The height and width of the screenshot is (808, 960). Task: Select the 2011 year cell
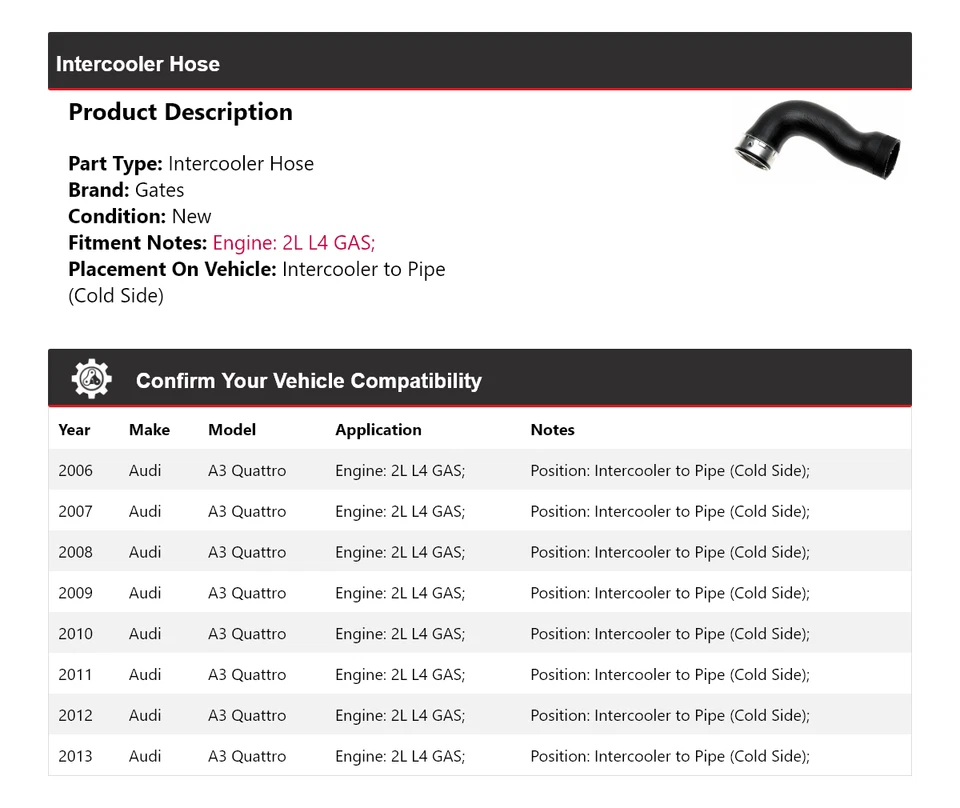[x=75, y=675]
